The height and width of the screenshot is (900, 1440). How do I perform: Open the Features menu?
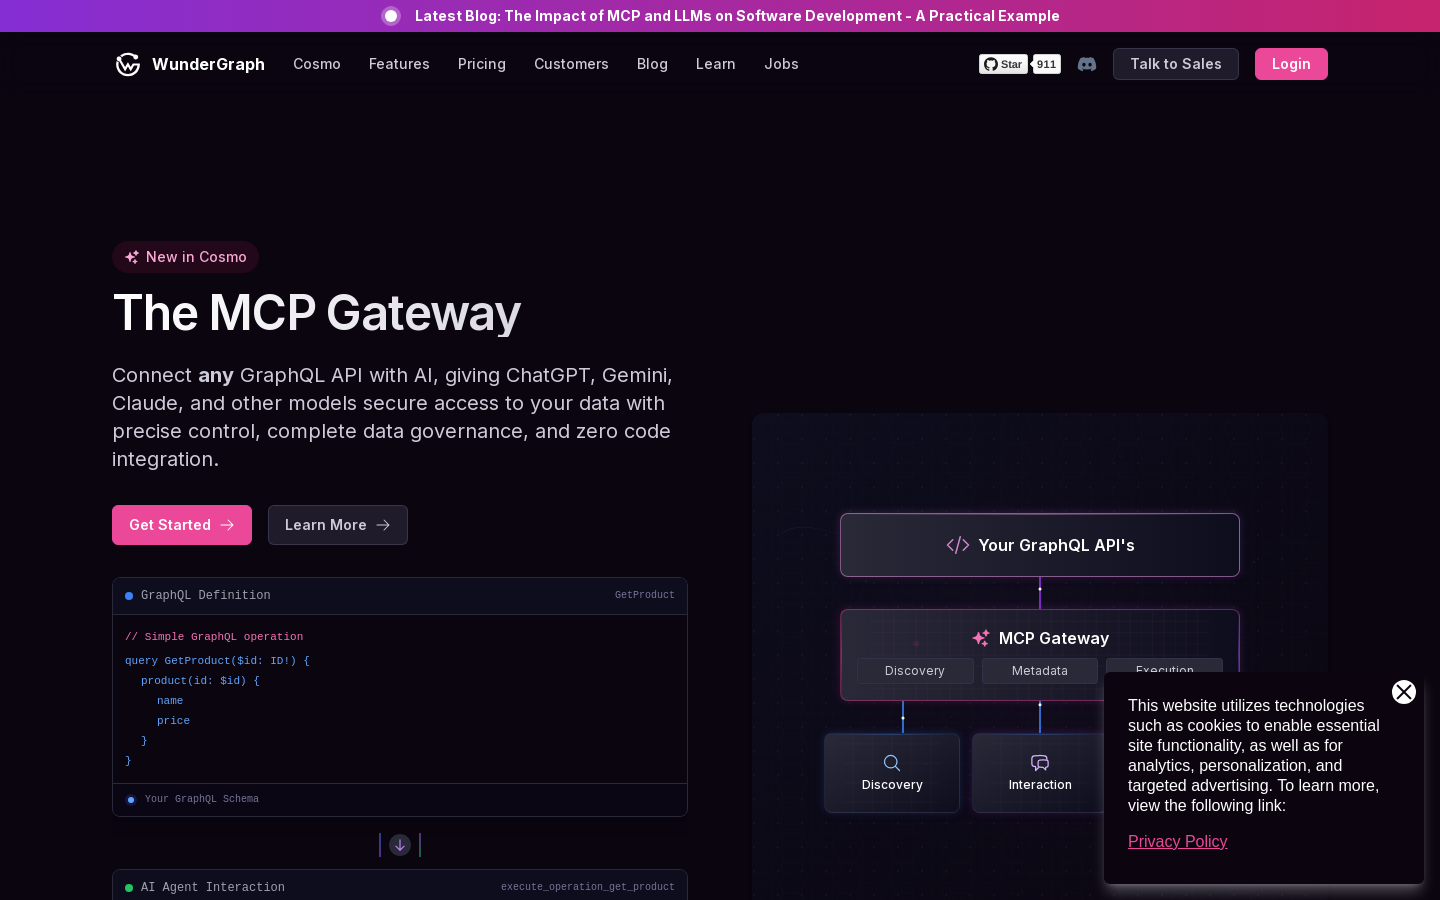(399, 64)
